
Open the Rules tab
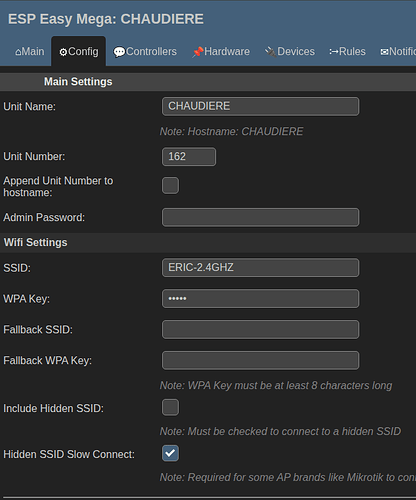[x=347, y=52]
